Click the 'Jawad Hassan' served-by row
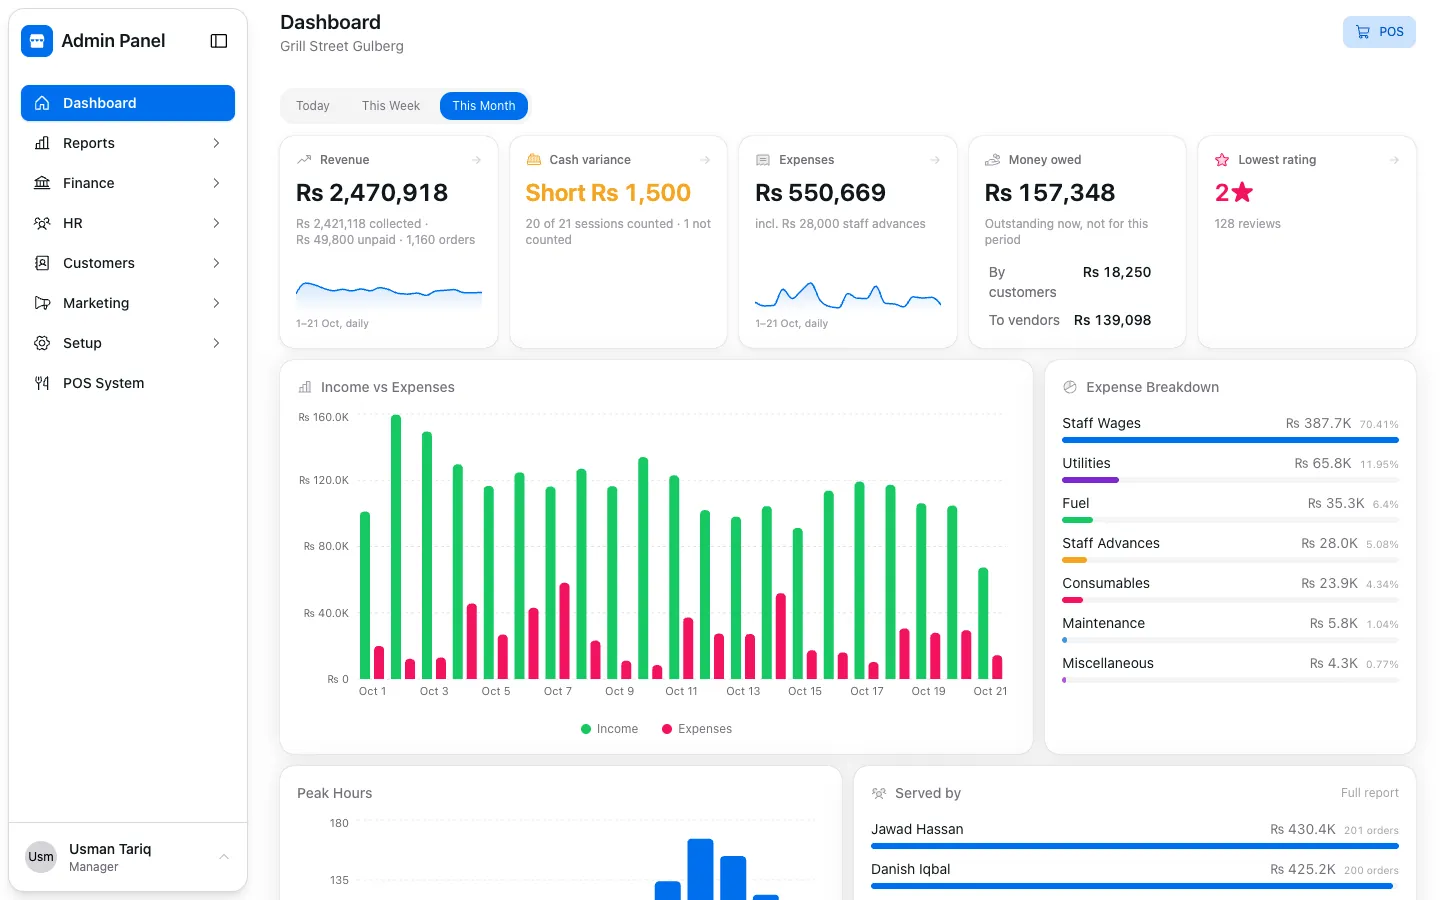Viewport: 1440px width, 900px height. (x=1135, y=836)
